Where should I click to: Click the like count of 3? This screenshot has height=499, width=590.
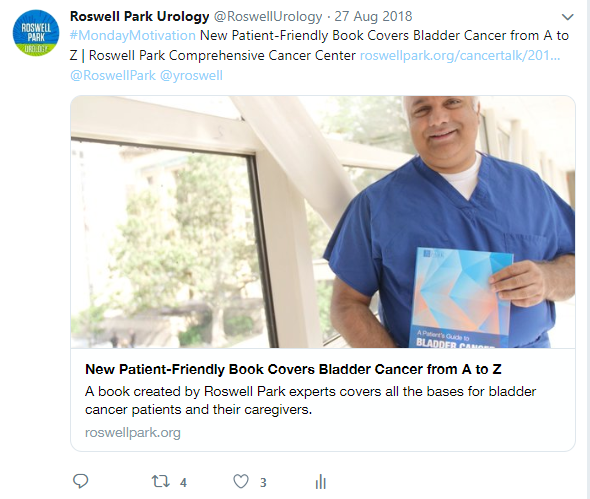coord(263,482)
